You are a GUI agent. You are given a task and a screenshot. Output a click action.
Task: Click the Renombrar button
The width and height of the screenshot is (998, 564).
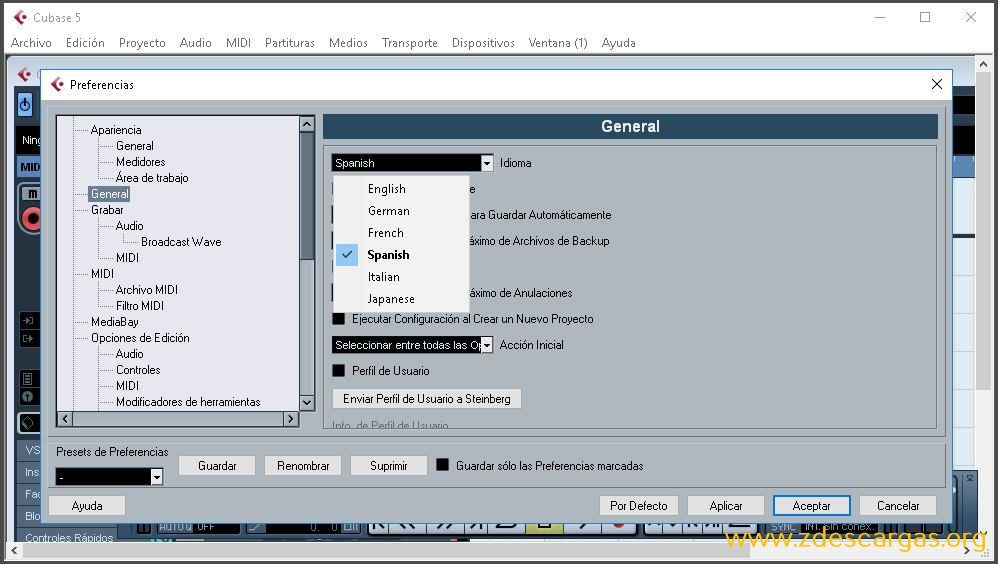[303, 466]
